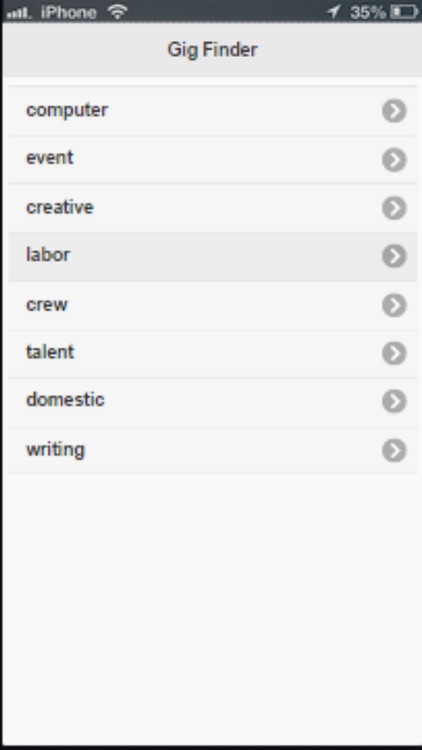Choose the highlighted labor category
This screenshot has width=422, height=750.
tap(212, 257)
